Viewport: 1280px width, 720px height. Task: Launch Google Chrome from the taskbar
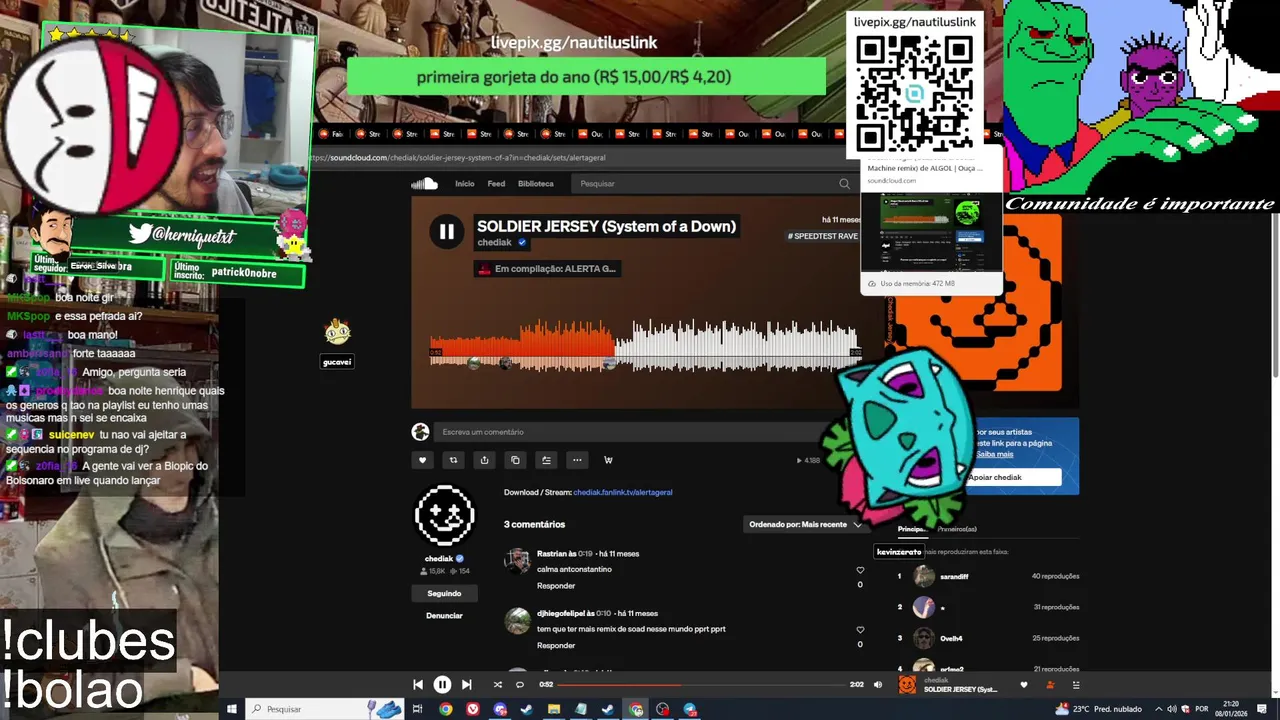pos(445,709)
